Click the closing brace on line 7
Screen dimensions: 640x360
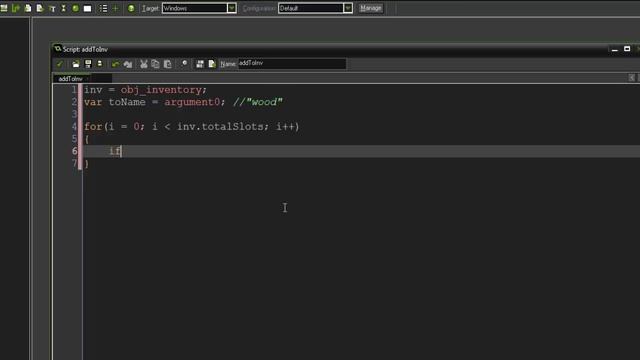pyautogui.click(x=87, y=164)
